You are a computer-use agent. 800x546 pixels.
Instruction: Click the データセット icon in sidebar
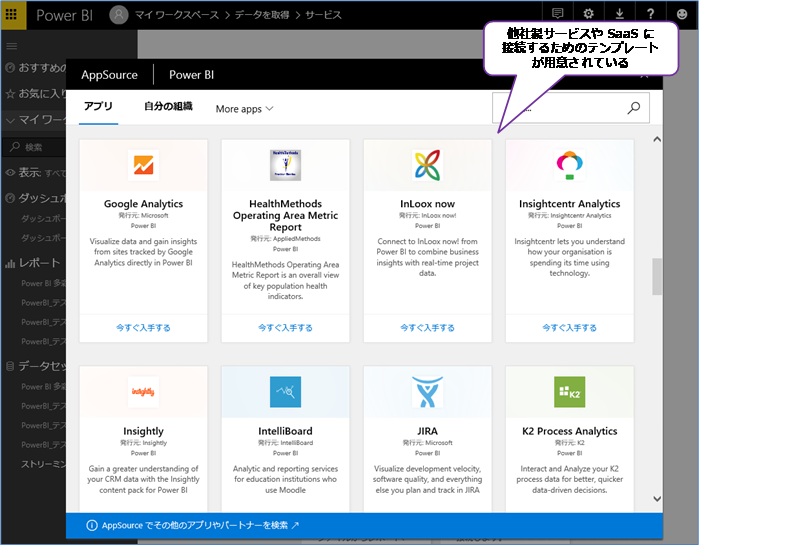[10, 366]
